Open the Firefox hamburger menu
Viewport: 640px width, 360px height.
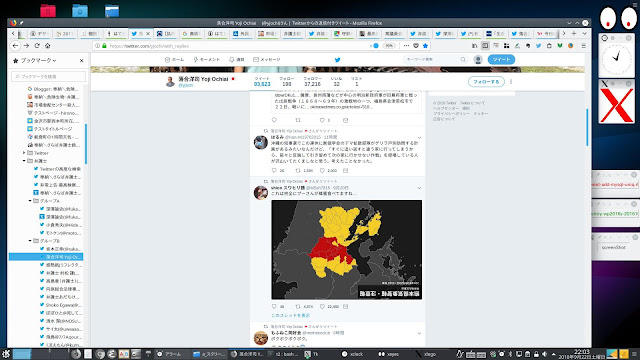[x=584, y=46]
